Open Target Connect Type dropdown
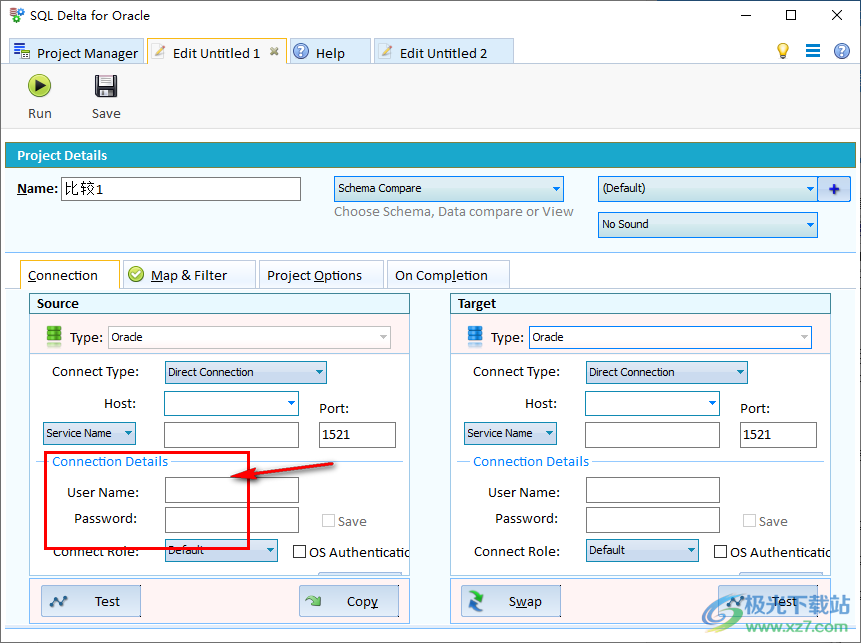 coord(667,372)
